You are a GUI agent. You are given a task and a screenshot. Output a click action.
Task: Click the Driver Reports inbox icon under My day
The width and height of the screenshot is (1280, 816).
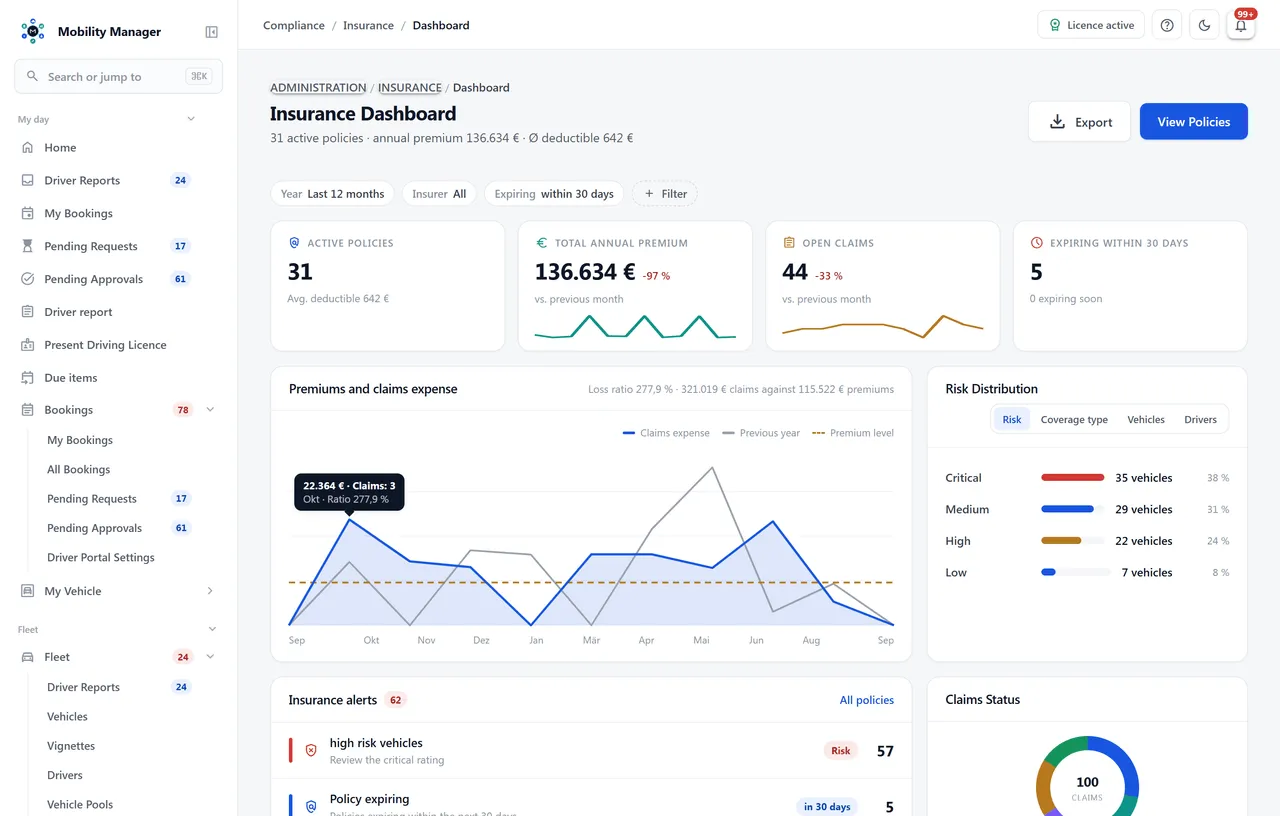point(28,181)
